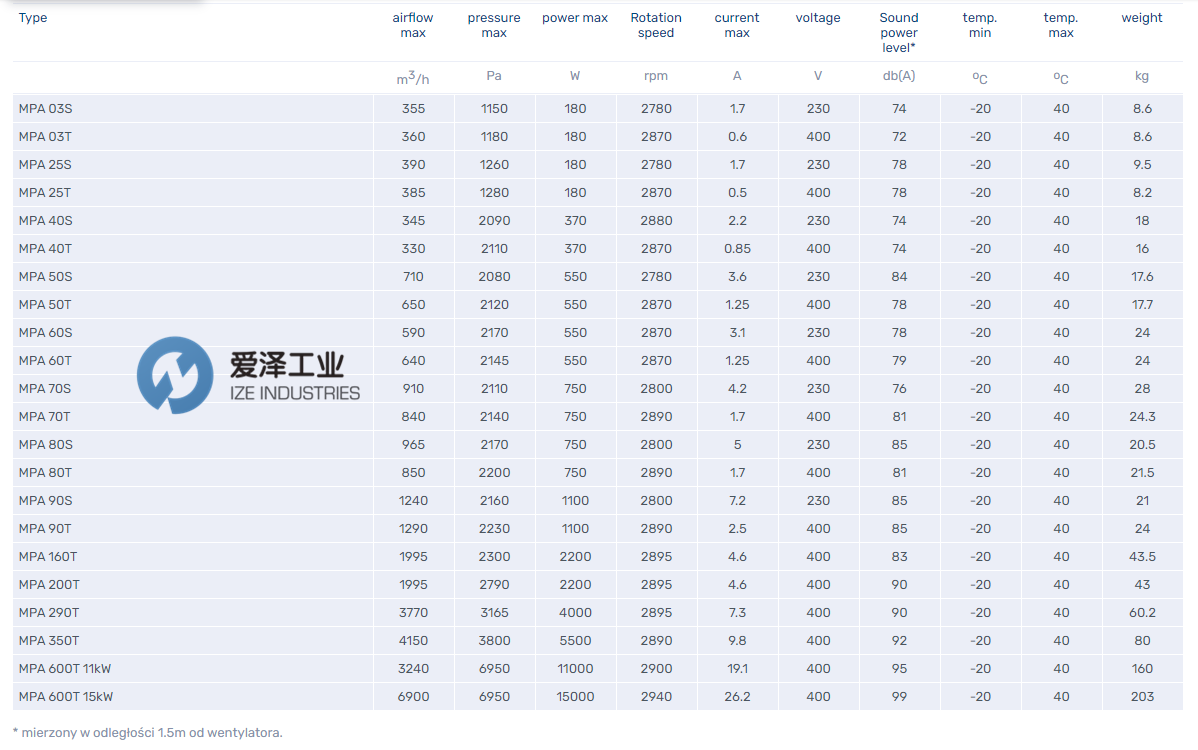Click the MPA 90T type cell
This screenshot has height=750, width=1198.
point(45,529)
